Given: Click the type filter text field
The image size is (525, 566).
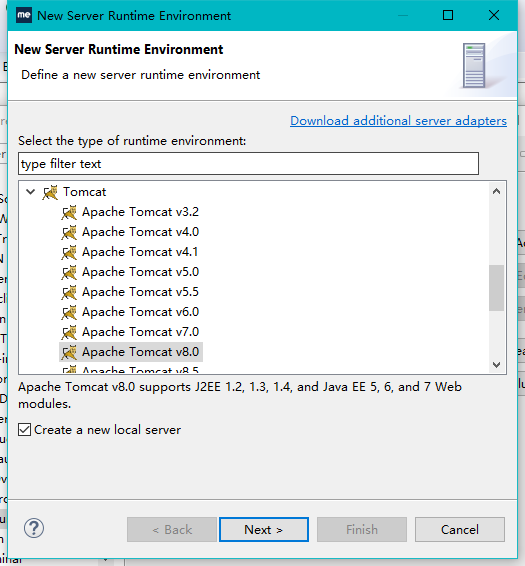Looking at the screenshot, I should [x=248, y=164].
